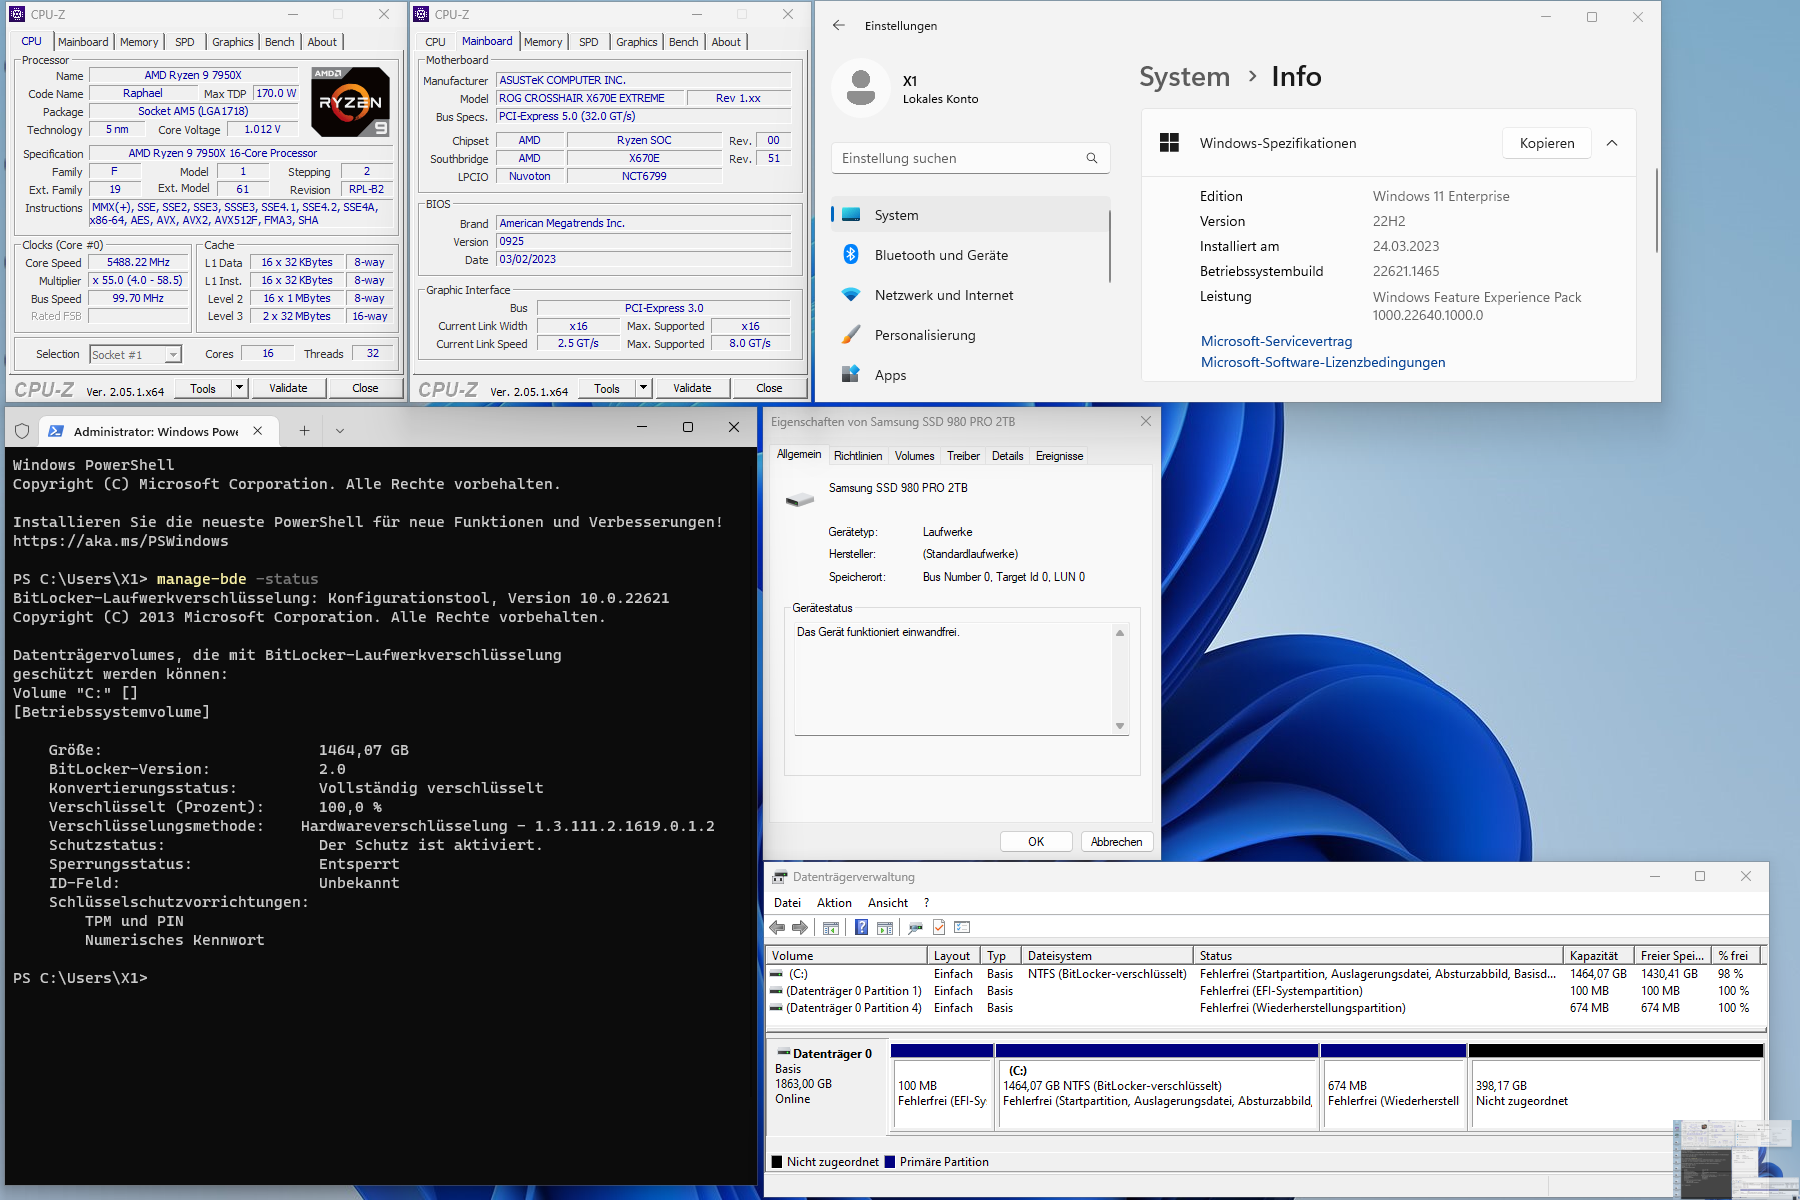Open the Microsoft-Software-Lizenzbedingungen link
The width and height of the screenshot is (1800, 1200).
[1323, 362]
